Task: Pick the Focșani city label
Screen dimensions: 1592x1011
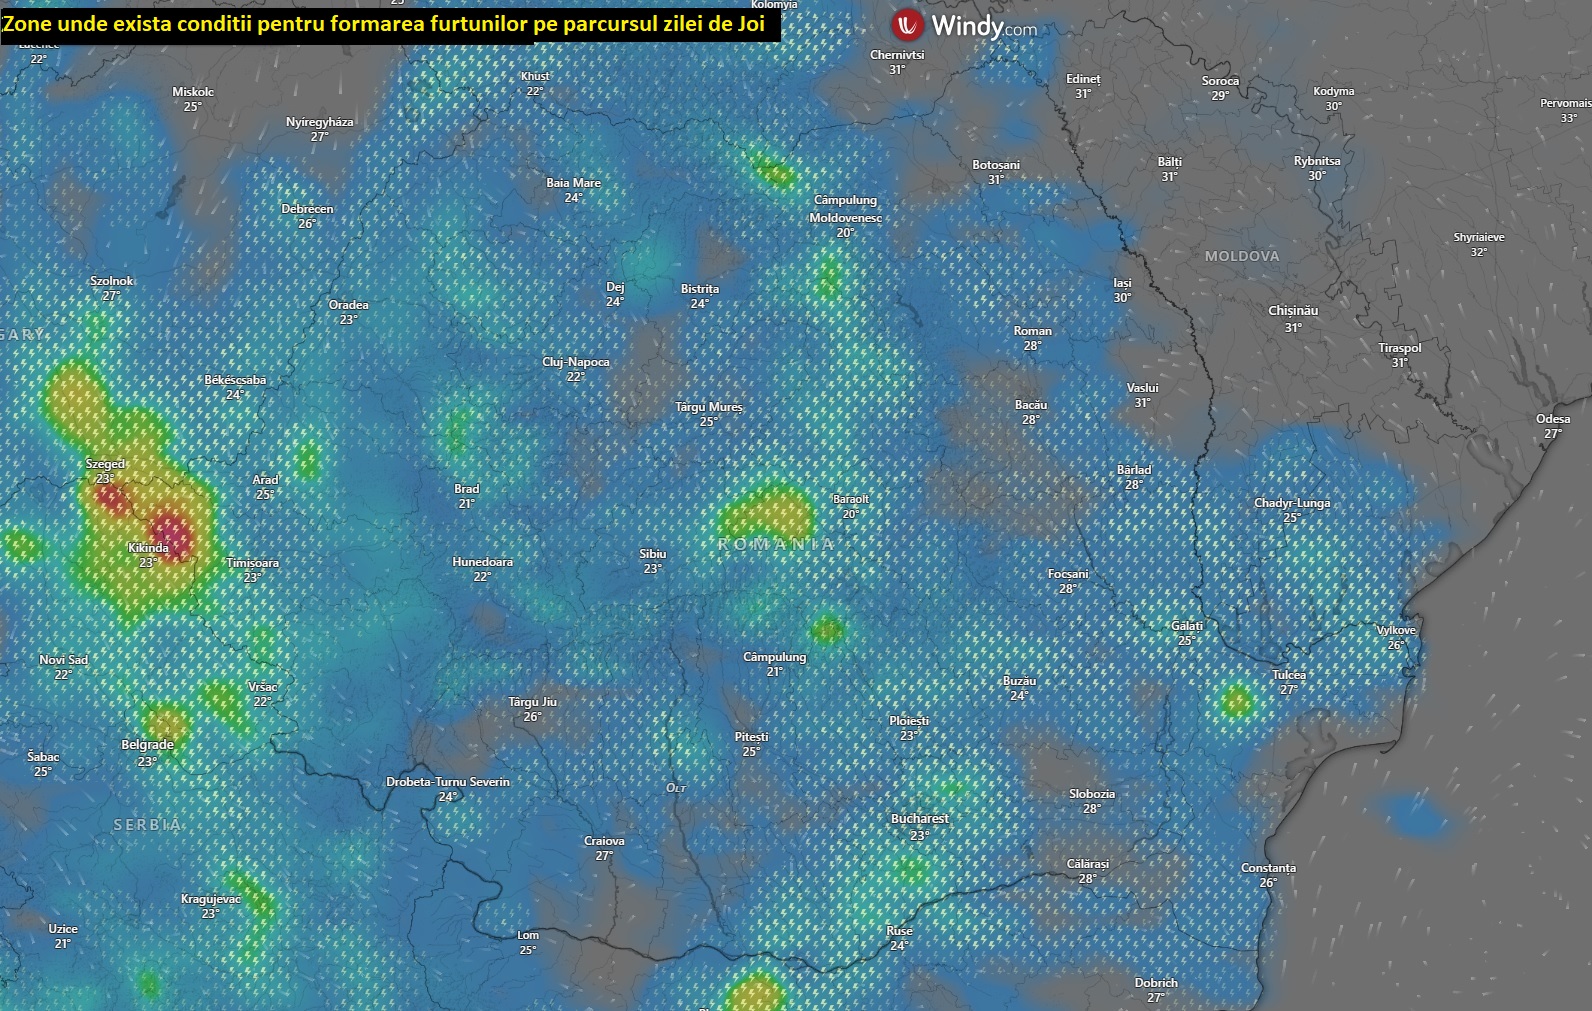Action: click(1067, 574)
